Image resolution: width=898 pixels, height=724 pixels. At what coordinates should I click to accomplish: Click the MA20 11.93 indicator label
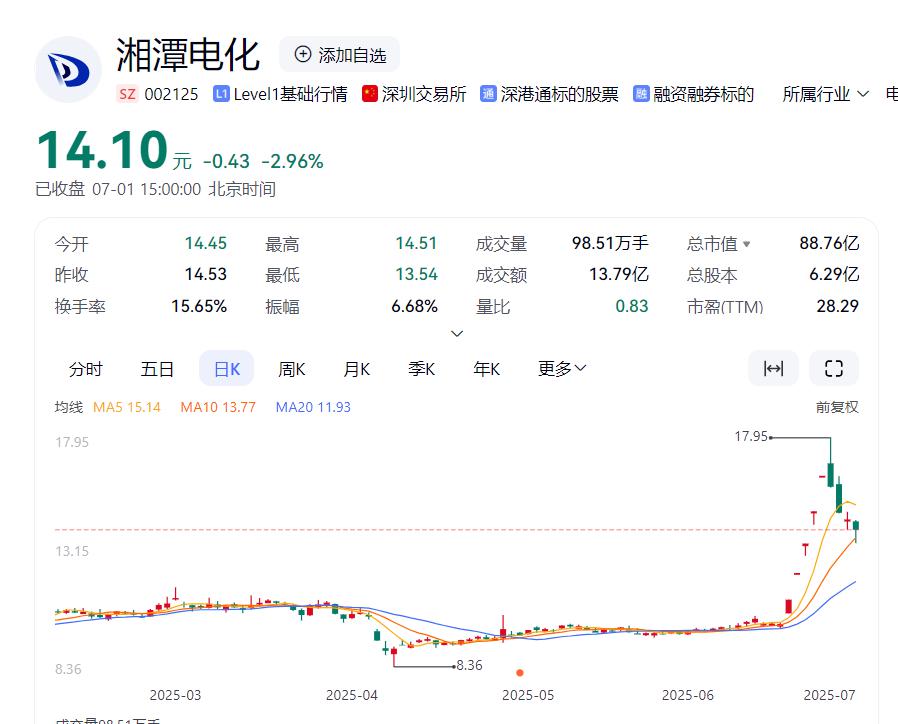[x=313, y=407]
